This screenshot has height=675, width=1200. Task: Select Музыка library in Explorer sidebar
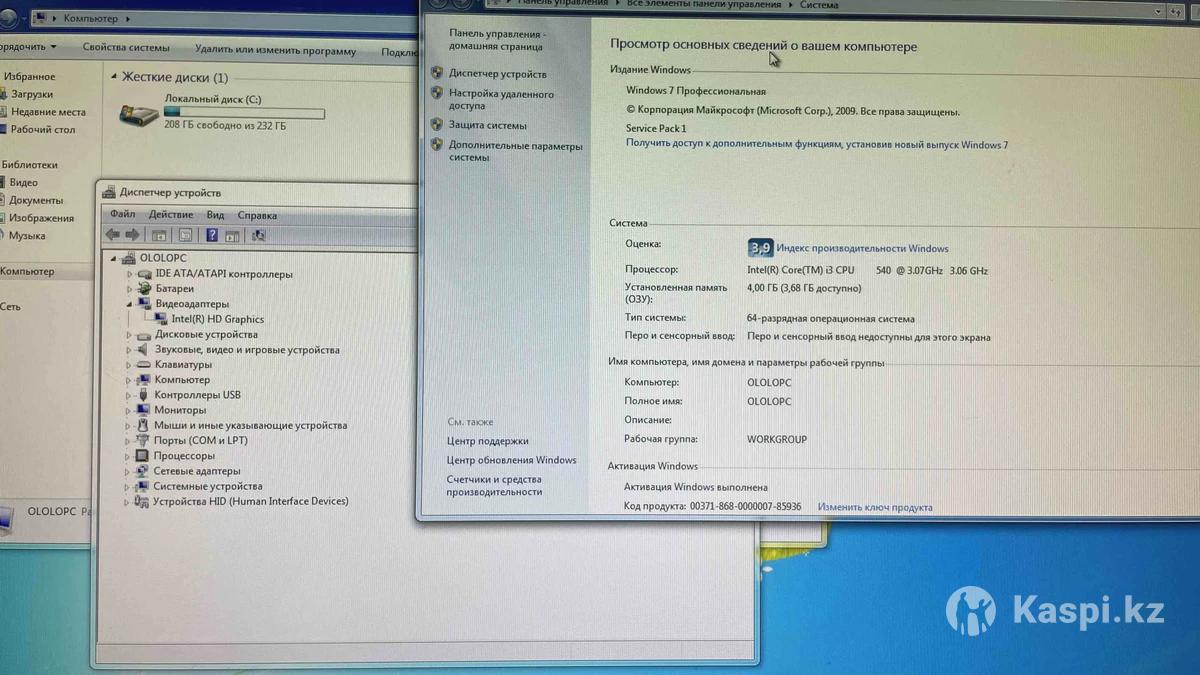tap(27, 236)
